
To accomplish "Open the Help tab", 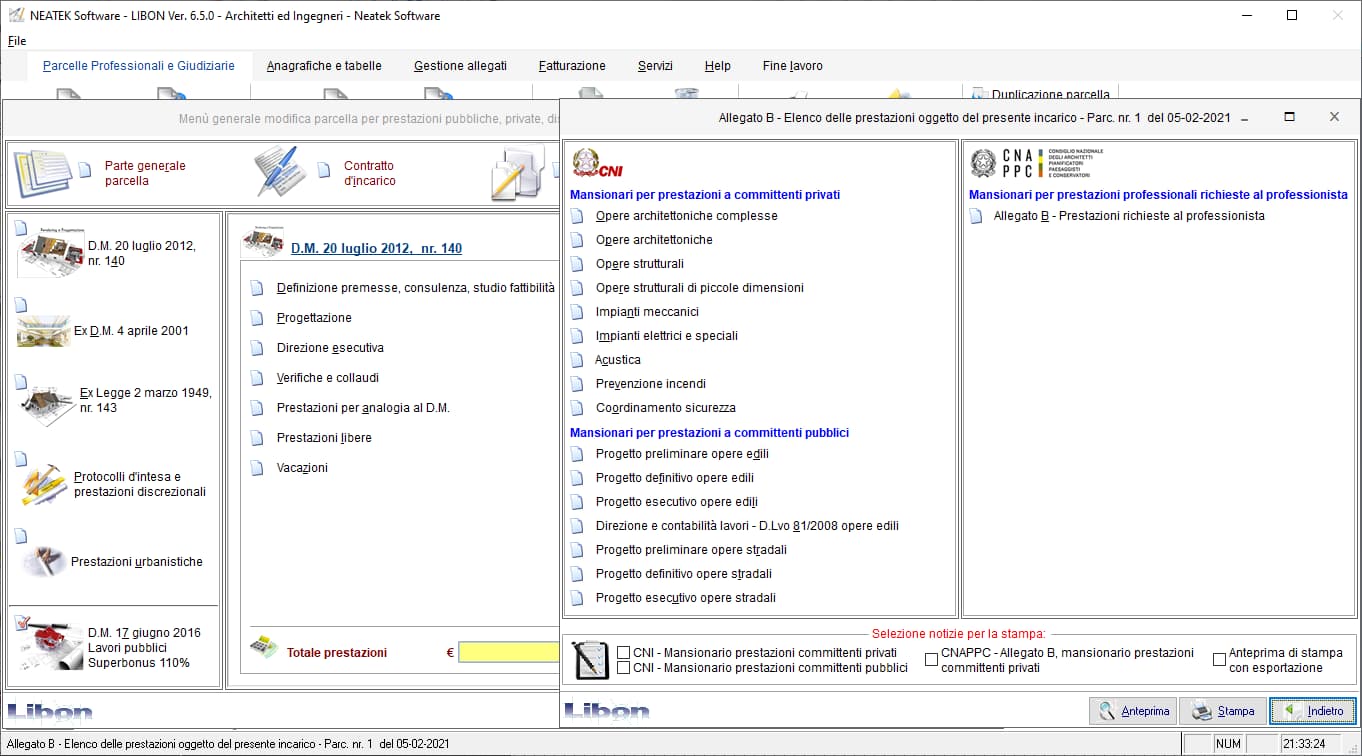I will 717,66.
